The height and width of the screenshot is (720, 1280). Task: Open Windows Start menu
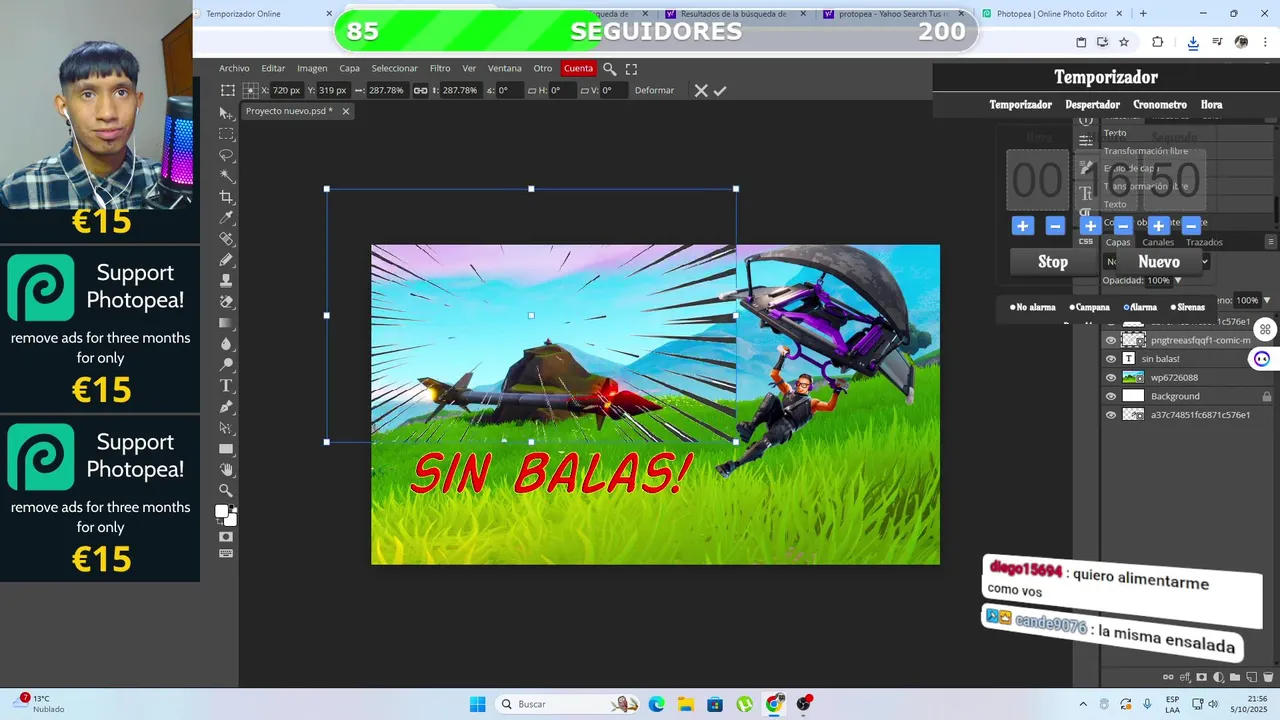tap(478, 704)
